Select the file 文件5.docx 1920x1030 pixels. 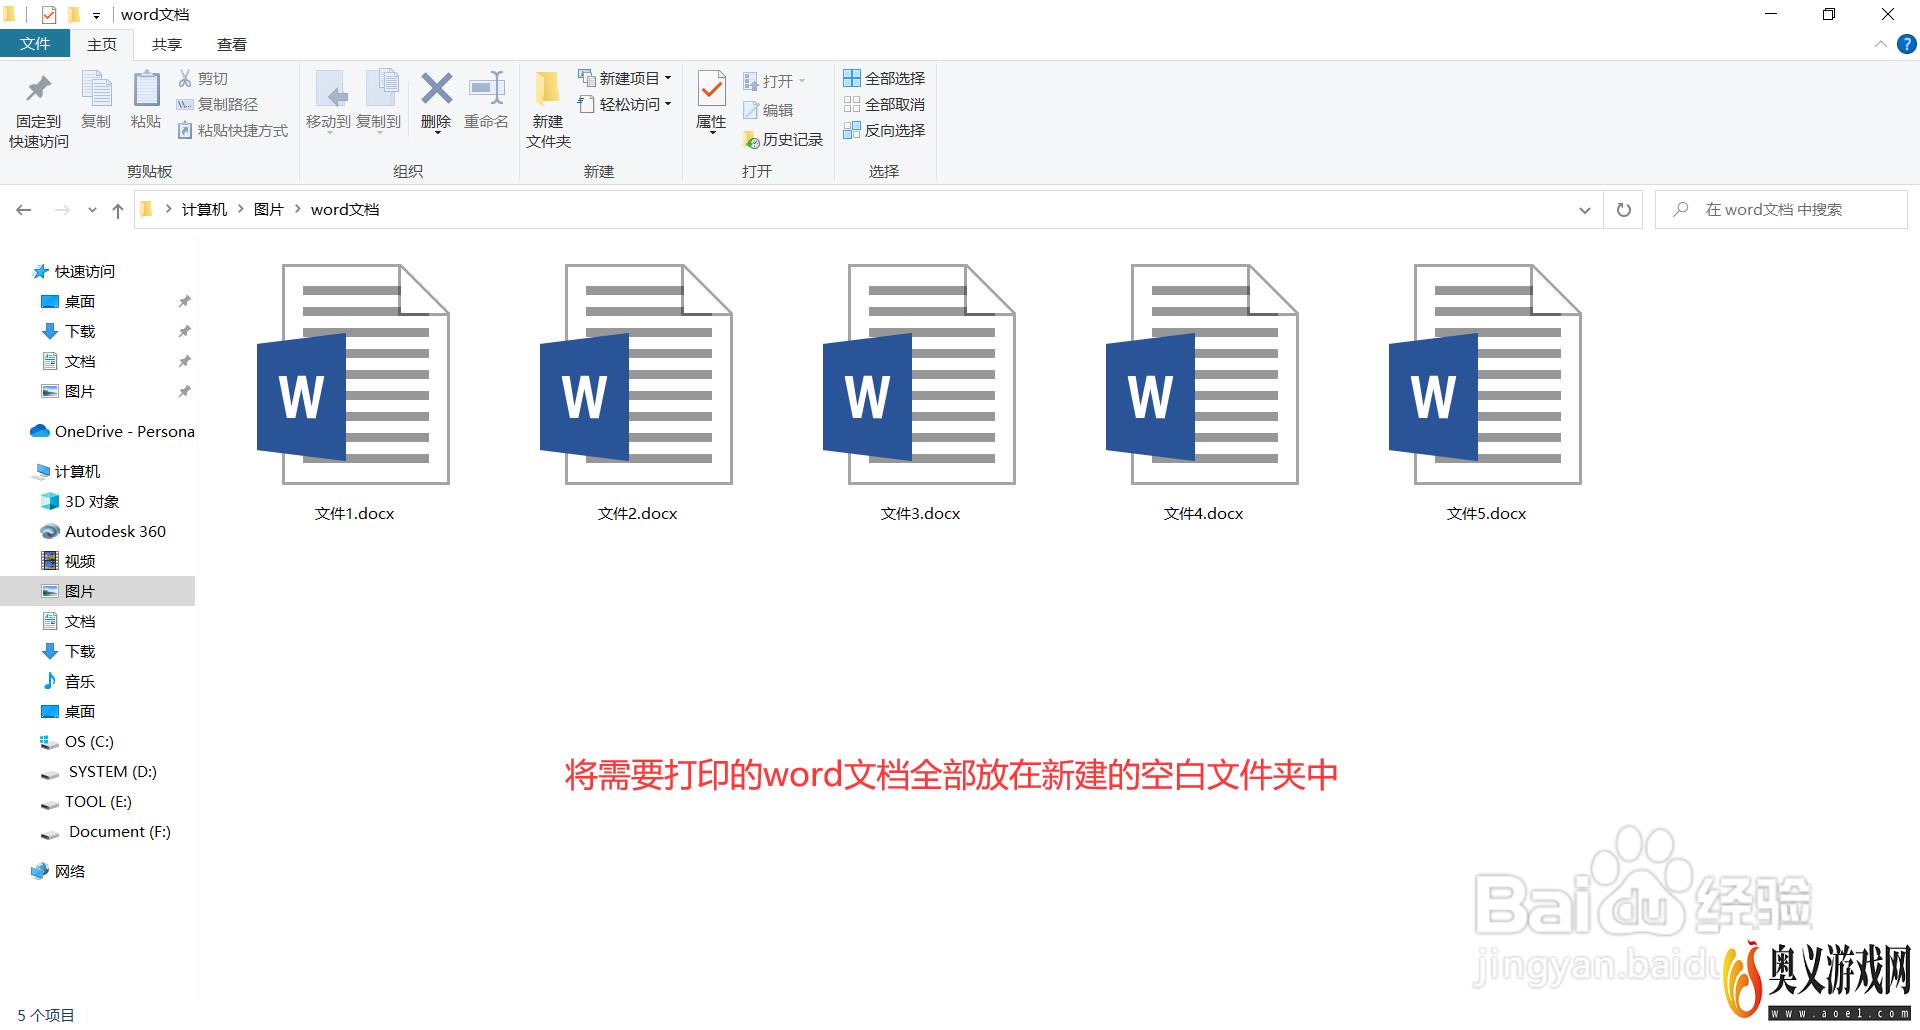point(1486,393)
